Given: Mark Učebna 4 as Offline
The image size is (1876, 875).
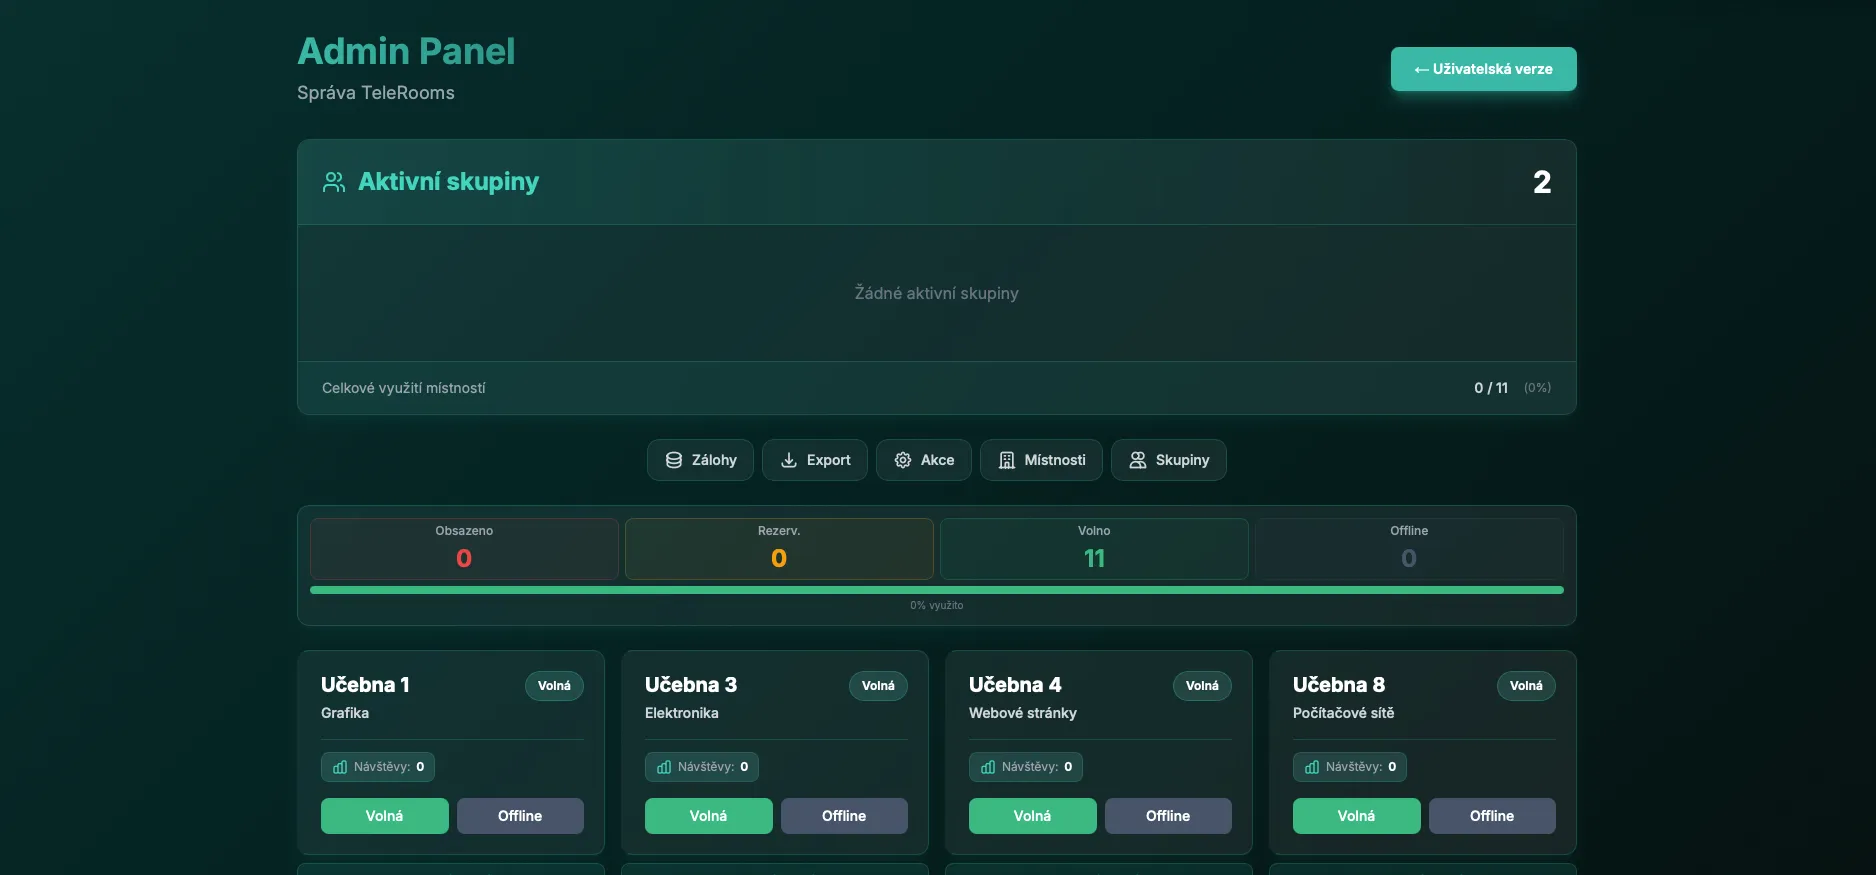Looking at the screenshot, I should tap(1168, 816).
